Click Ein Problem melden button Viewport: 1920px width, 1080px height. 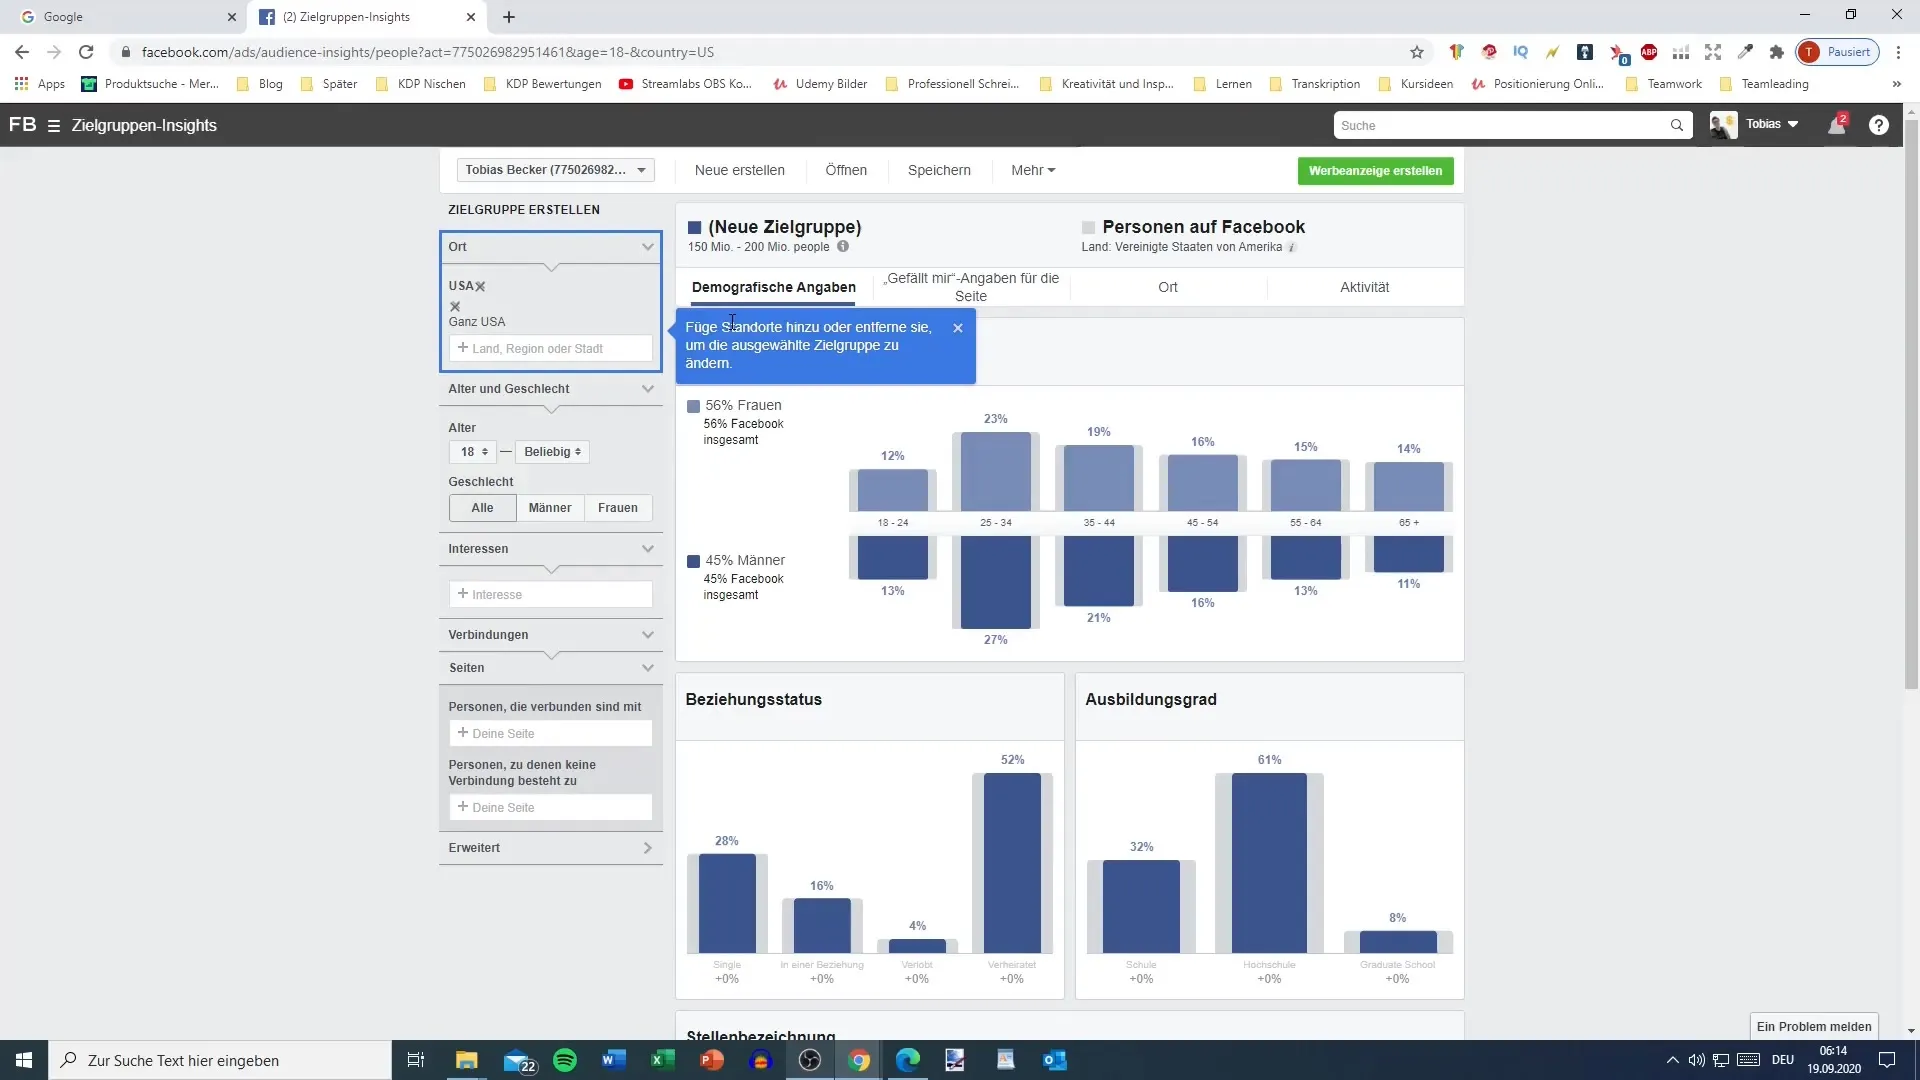(x=1814, y=1026)
